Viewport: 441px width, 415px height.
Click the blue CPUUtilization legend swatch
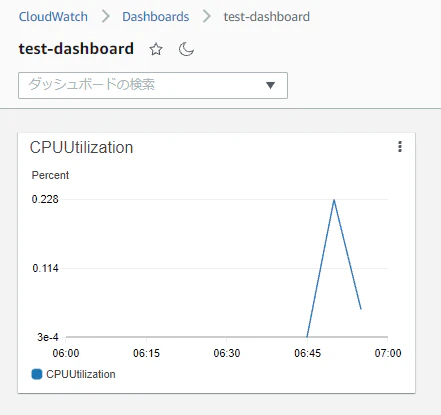click(37, 374)
